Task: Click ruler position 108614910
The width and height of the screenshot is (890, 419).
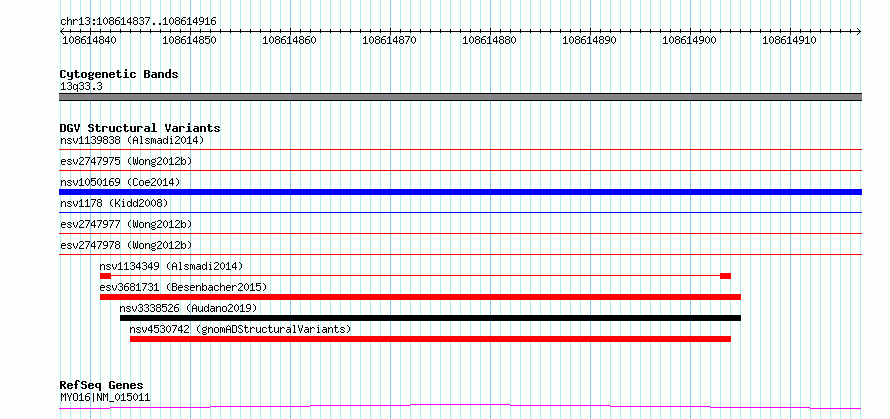Action: point(790,40)
